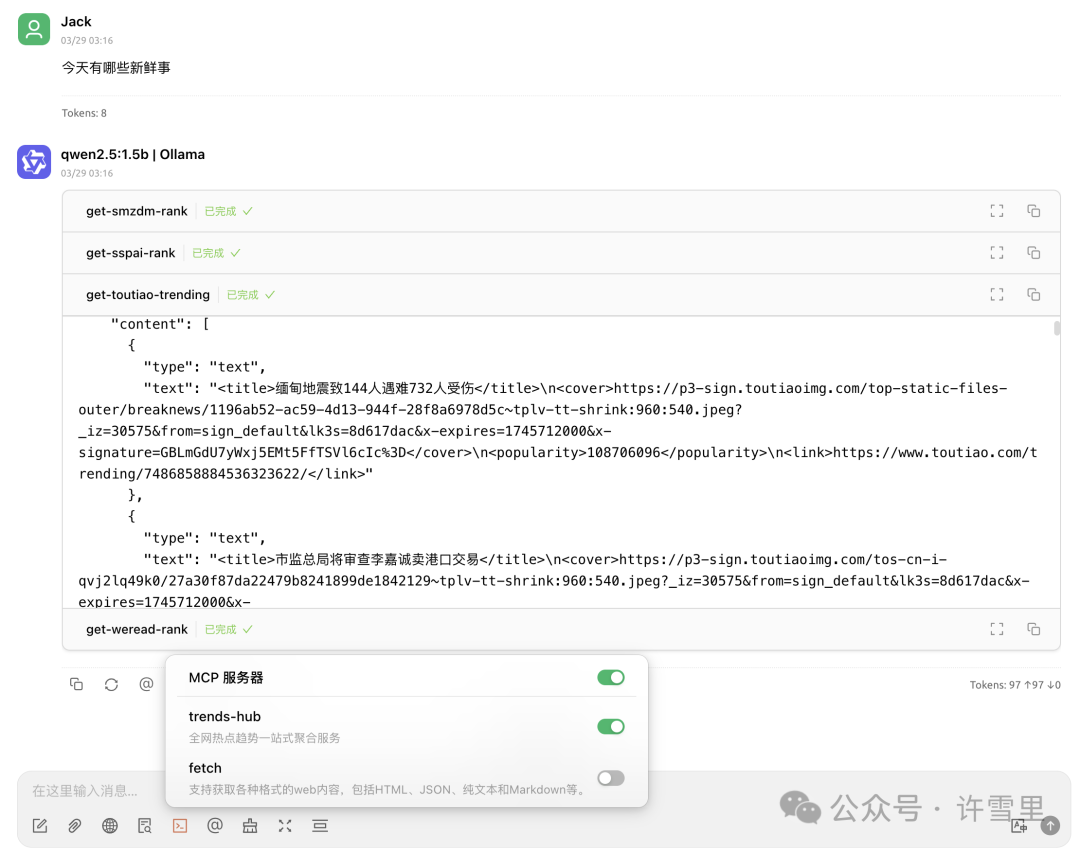Click the 'qwen2.5:1.5b | Ollama' model name

tap(133, 154)
